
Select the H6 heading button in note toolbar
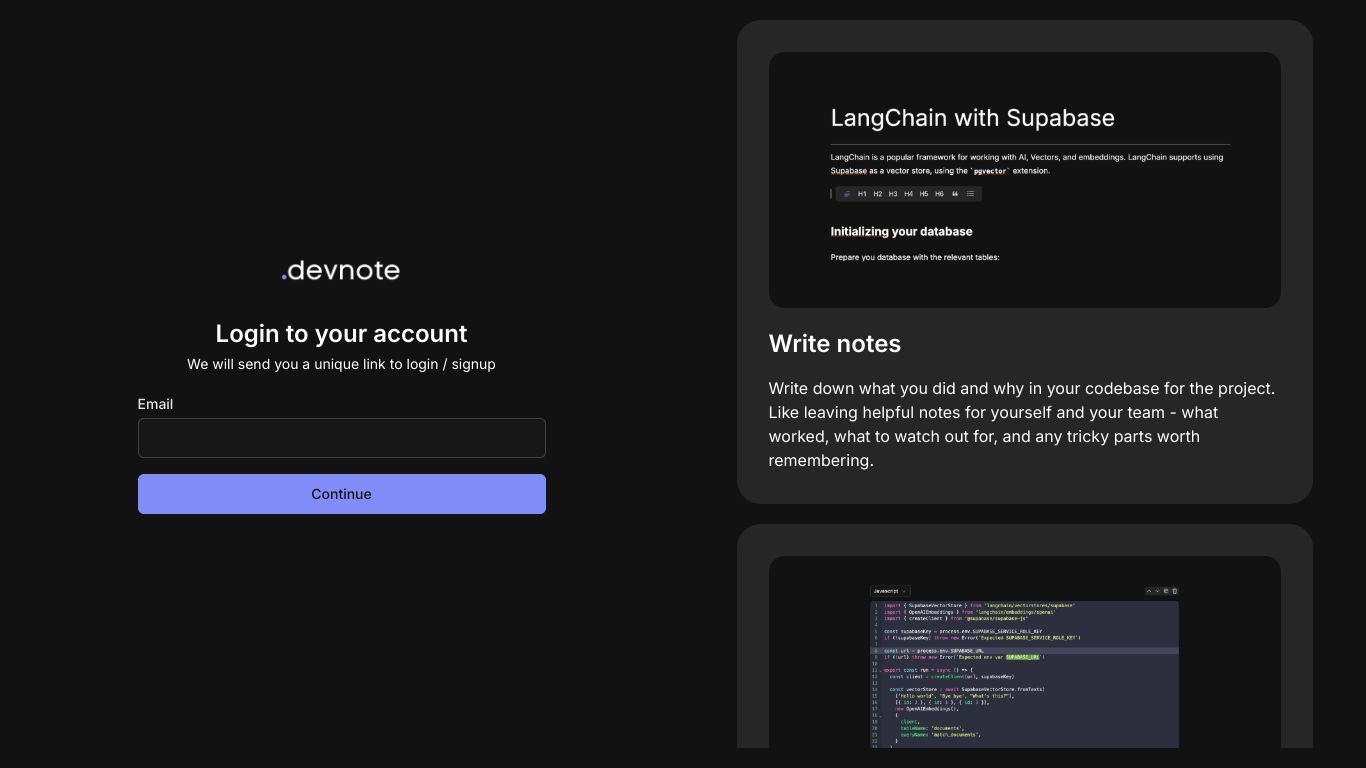[x=939, y=194]
